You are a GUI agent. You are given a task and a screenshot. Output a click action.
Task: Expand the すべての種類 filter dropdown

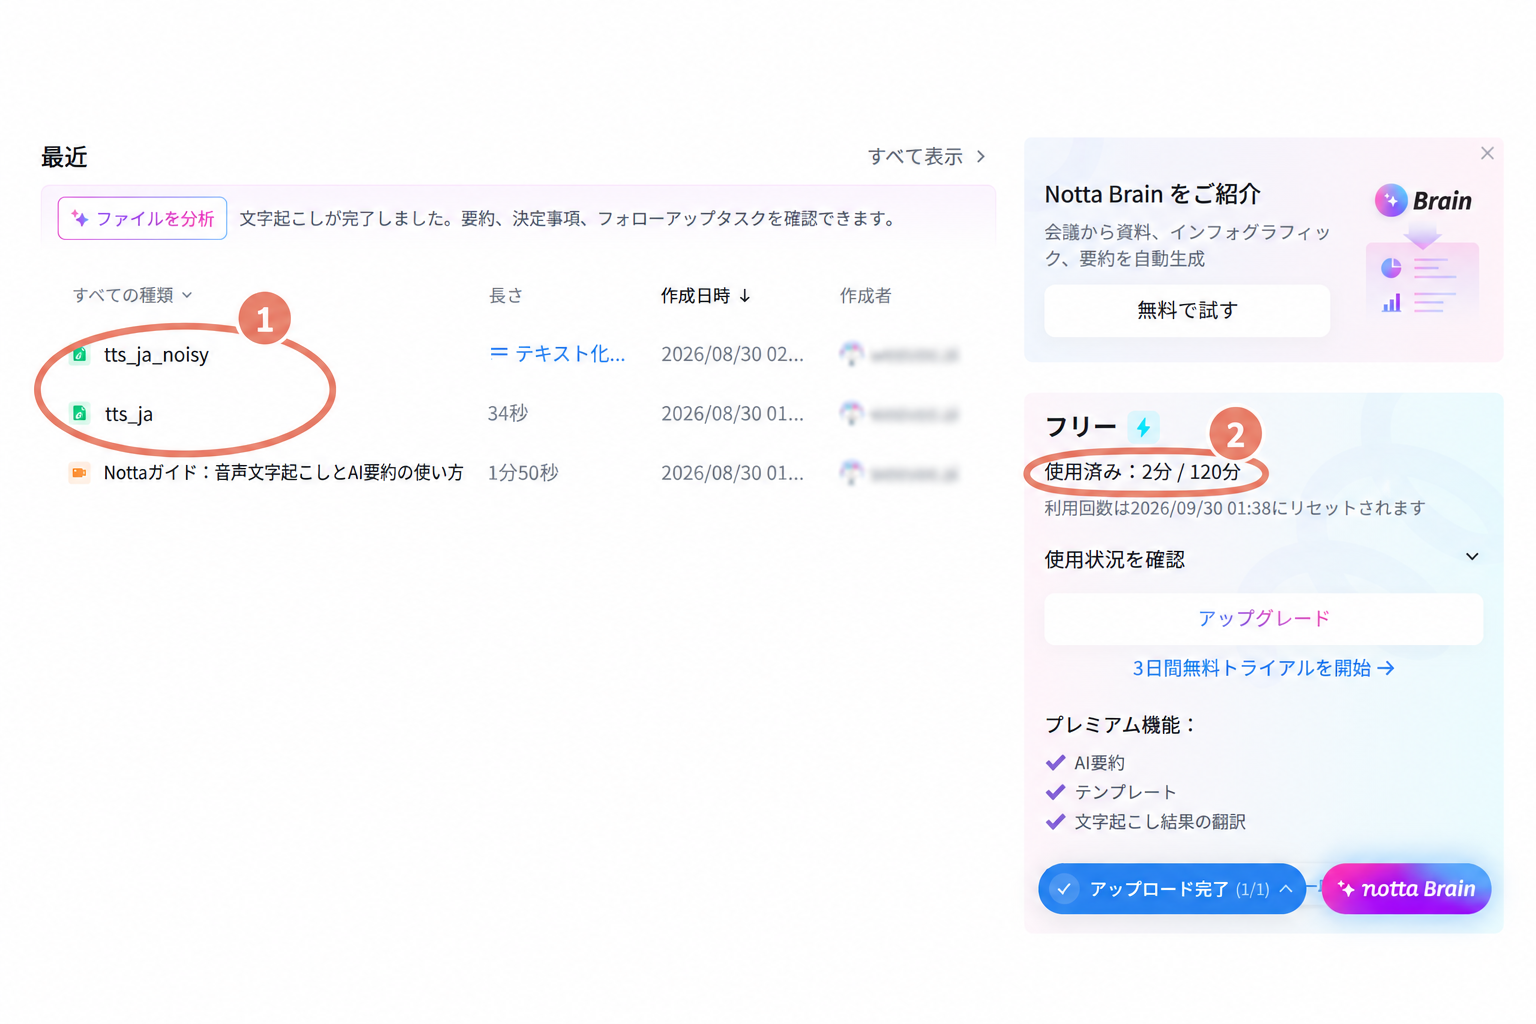point(132,295)
